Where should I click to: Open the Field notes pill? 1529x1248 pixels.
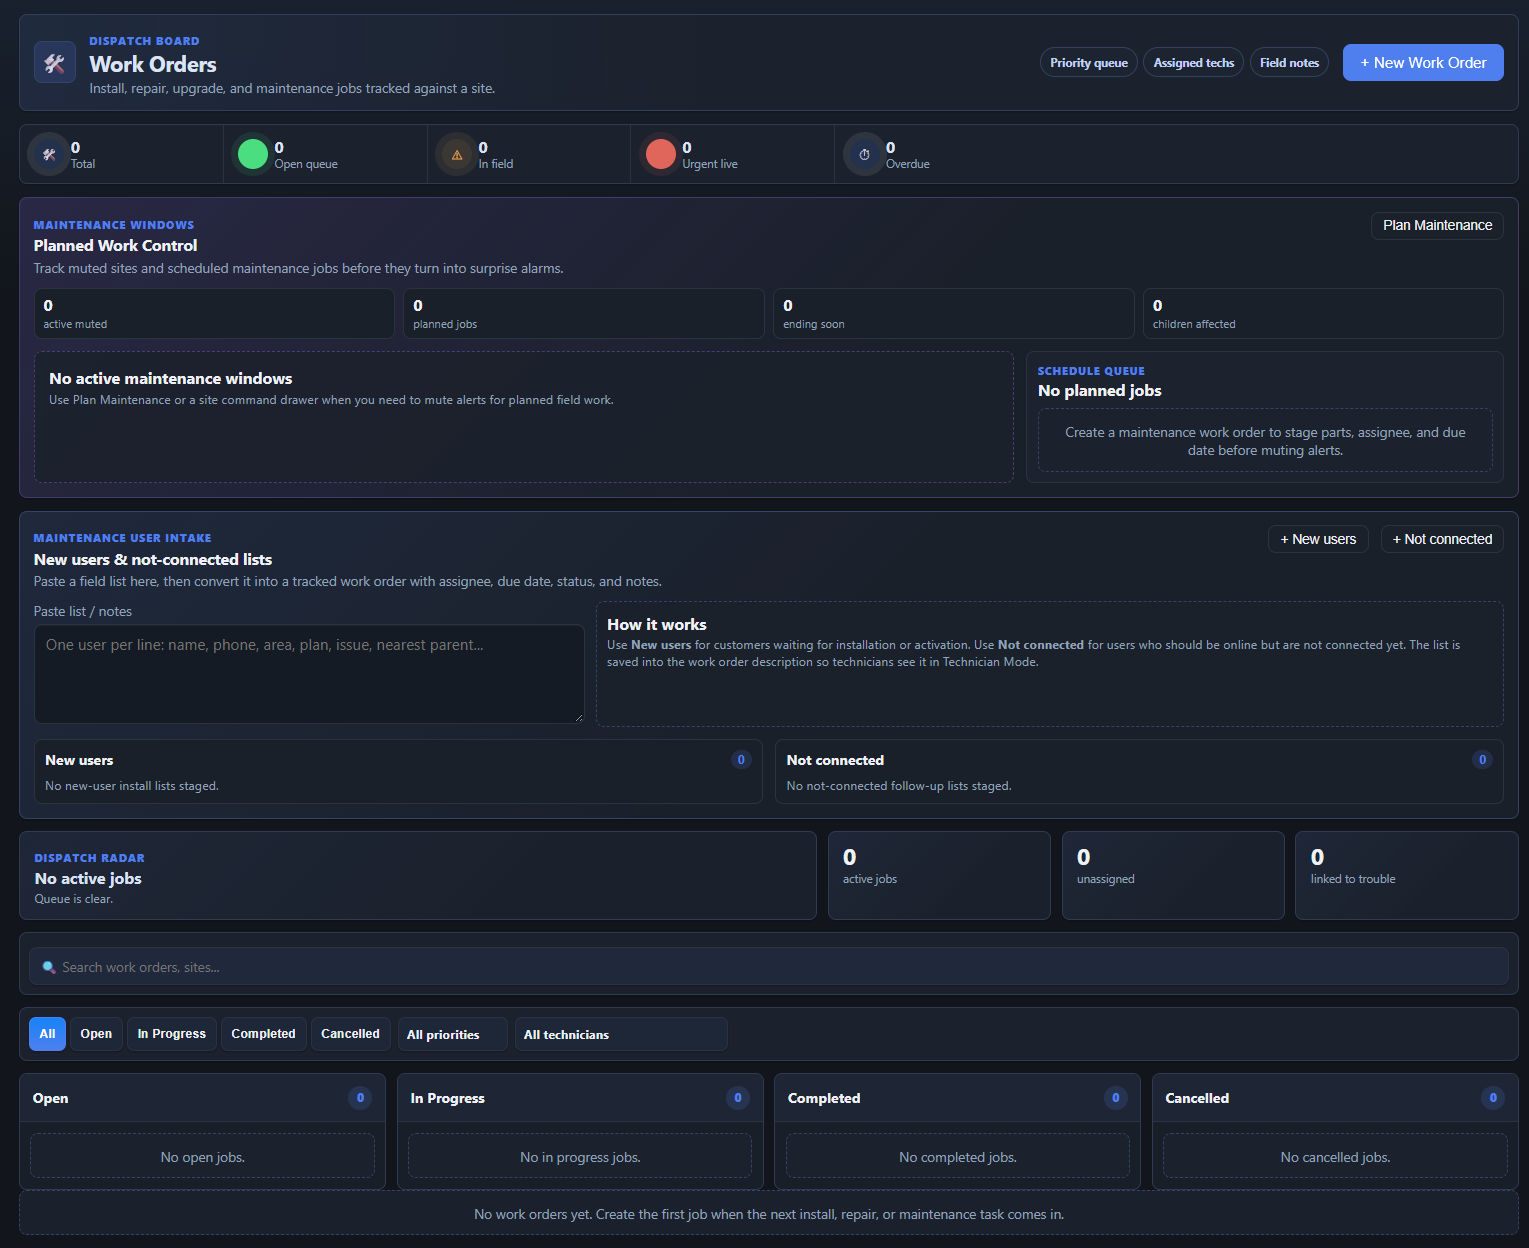click(1289, 62)
